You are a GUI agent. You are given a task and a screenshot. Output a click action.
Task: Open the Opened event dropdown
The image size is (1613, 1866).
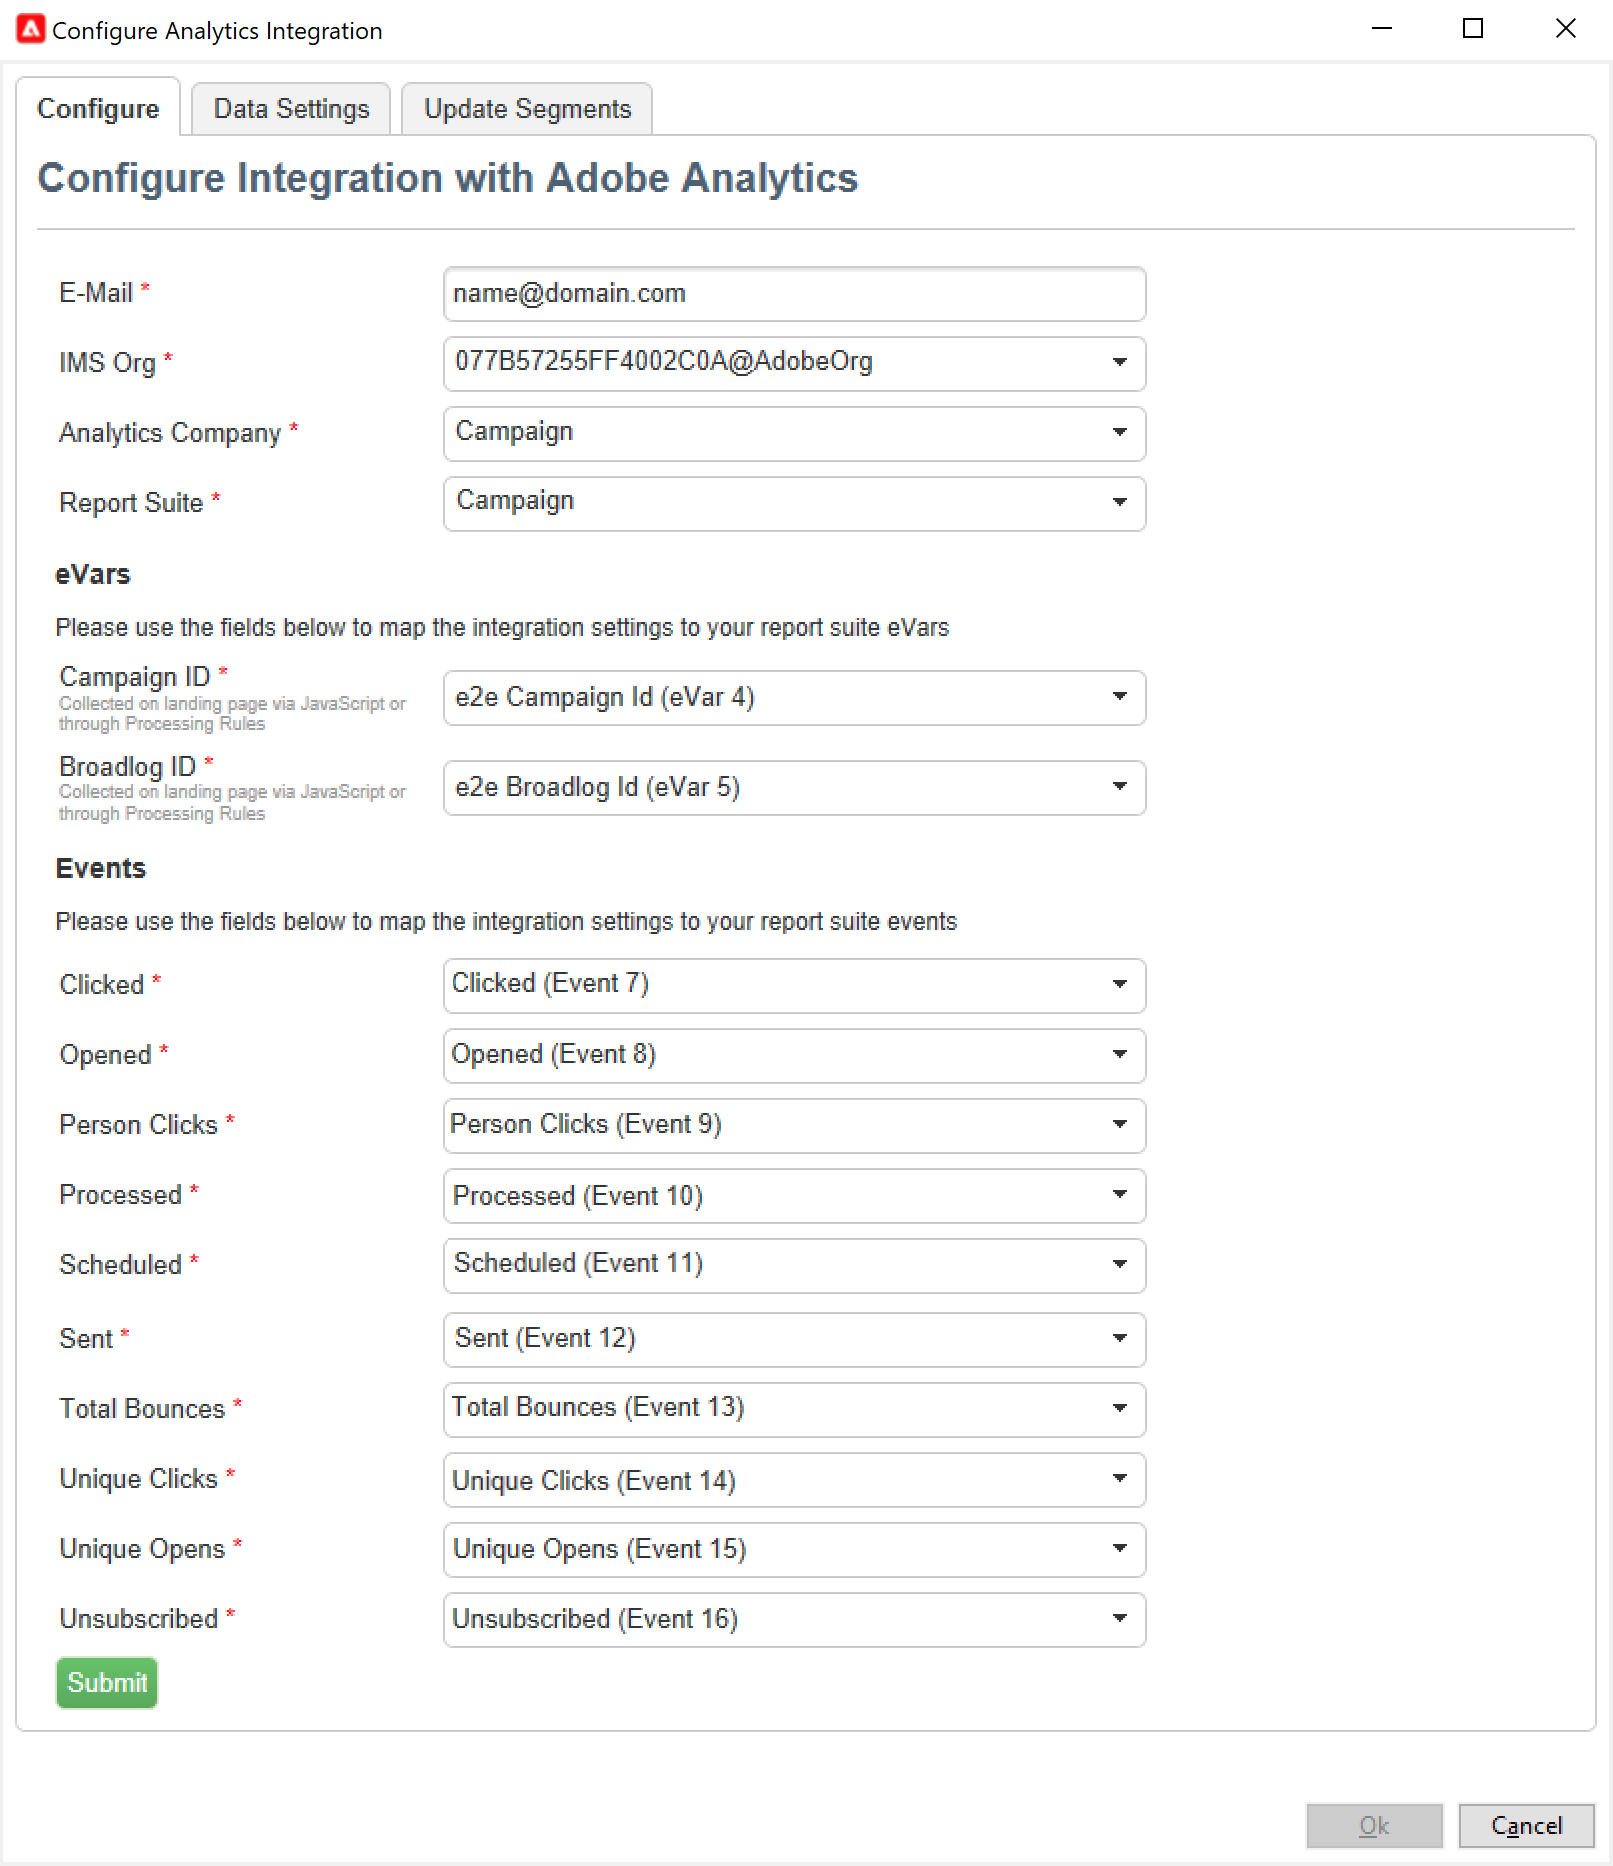tap(794, 1054)
